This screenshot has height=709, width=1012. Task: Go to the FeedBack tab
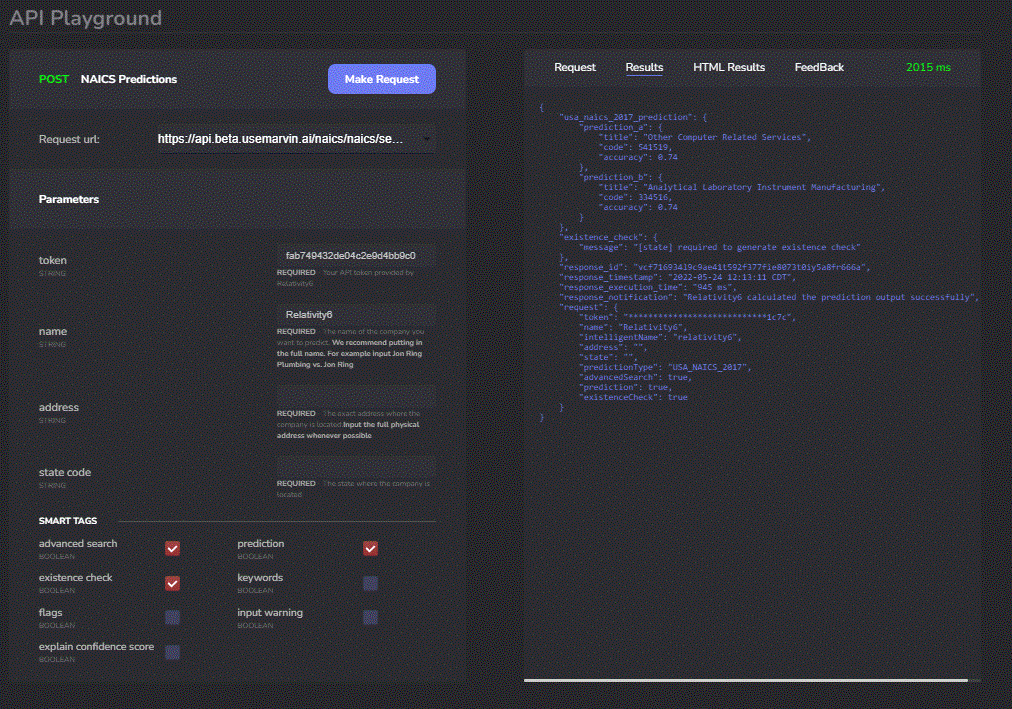pyautogui.click(x=819, y=67)
